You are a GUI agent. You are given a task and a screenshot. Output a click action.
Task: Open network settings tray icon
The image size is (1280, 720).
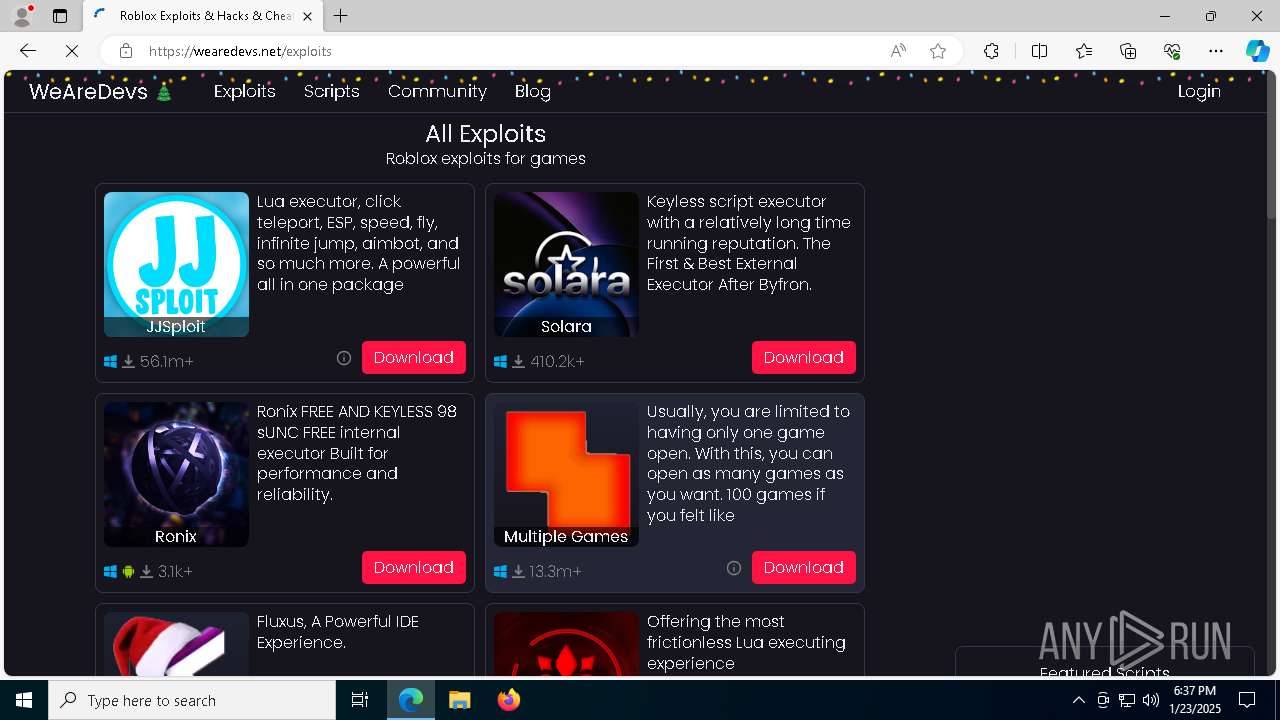1127,700
